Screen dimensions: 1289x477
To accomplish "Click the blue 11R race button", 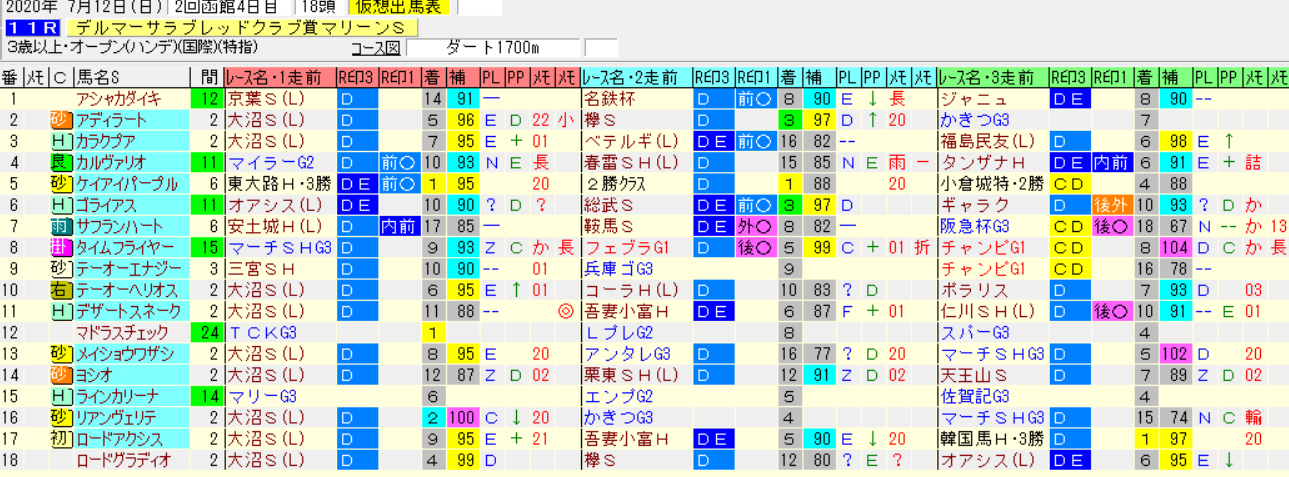I will point(27,28).
